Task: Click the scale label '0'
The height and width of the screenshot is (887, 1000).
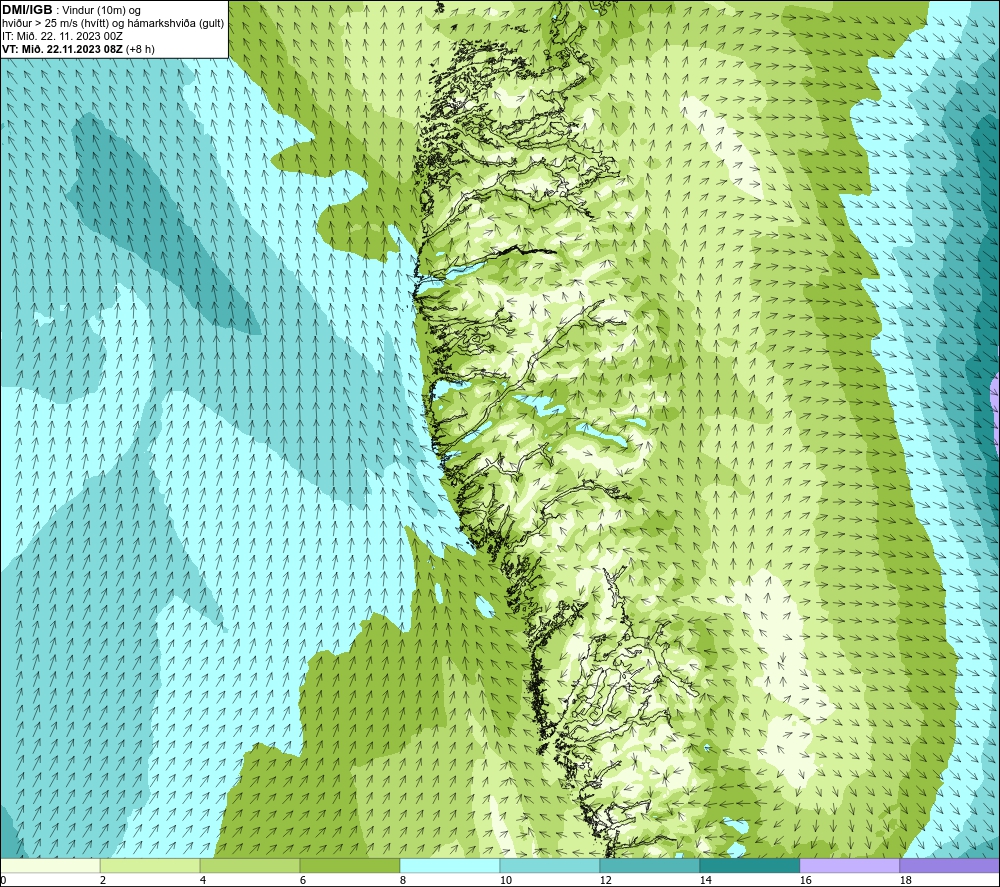Action: tap(3, 880)
